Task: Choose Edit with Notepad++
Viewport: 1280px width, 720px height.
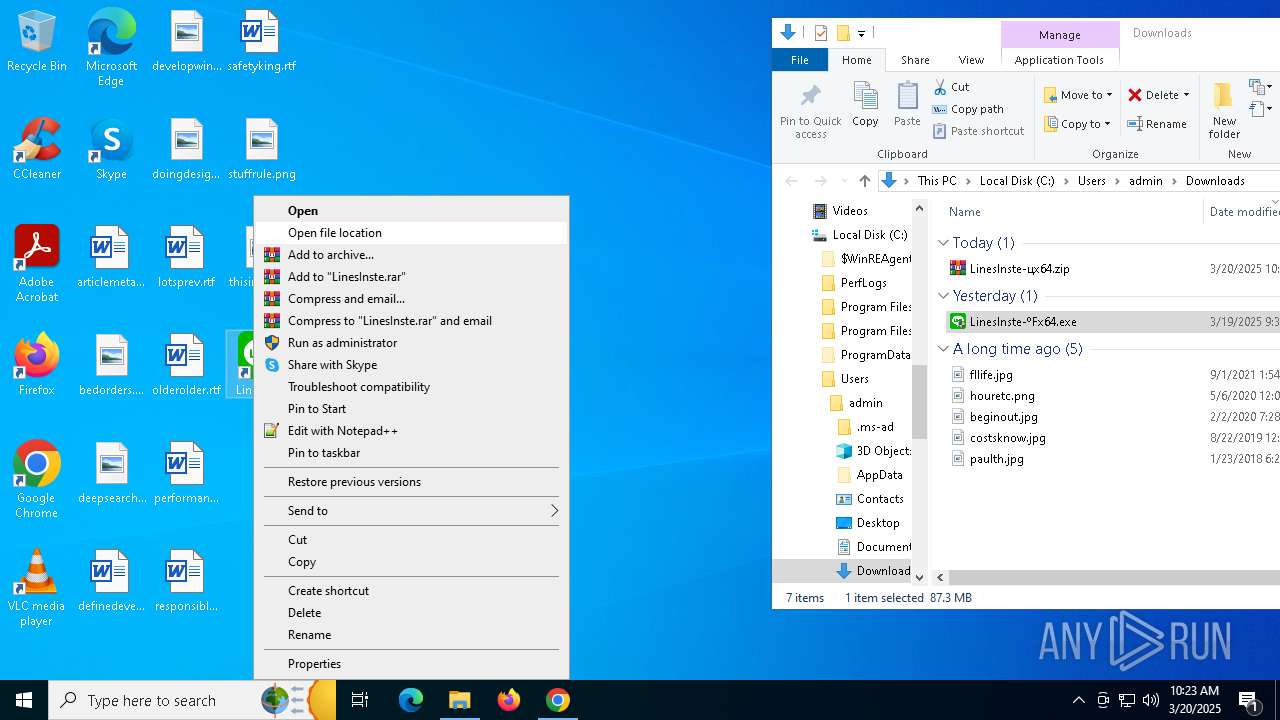Action: click(x=411, y=431)
